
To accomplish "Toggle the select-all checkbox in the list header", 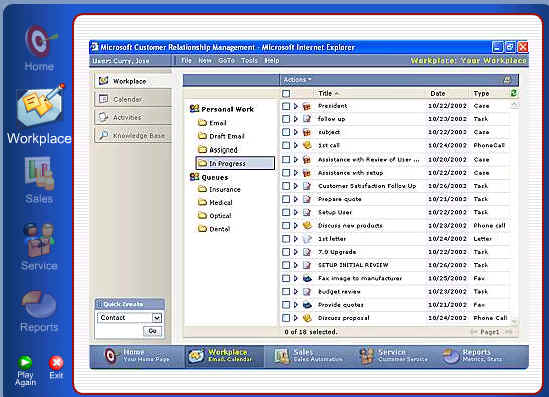I will 286,93.
